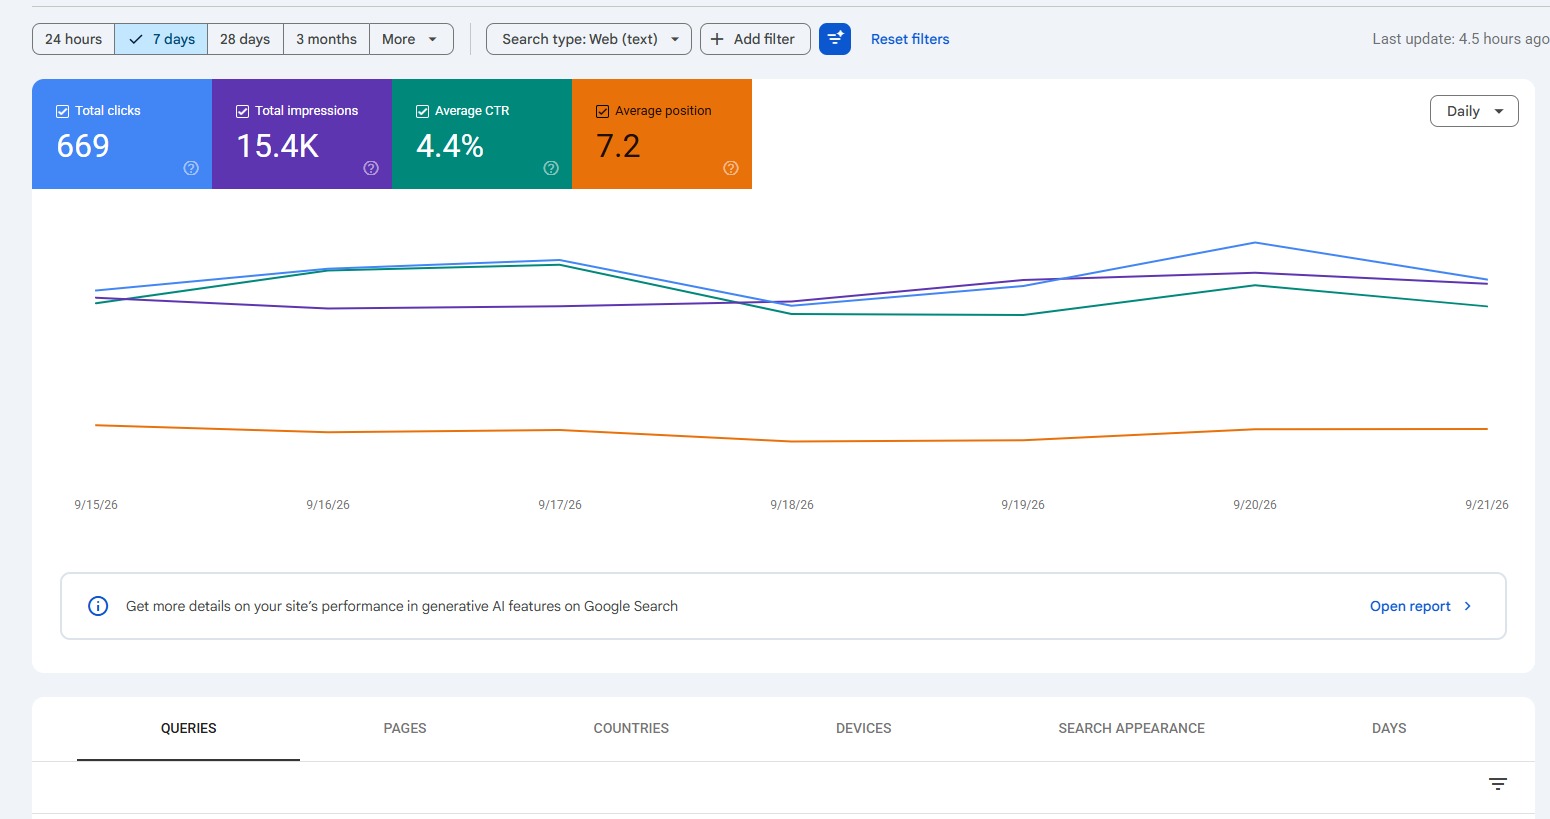Viewport: 1550px width, 819px height.
Task: Click the info icon in AI features banner
Action: click(x=98, y=606)
